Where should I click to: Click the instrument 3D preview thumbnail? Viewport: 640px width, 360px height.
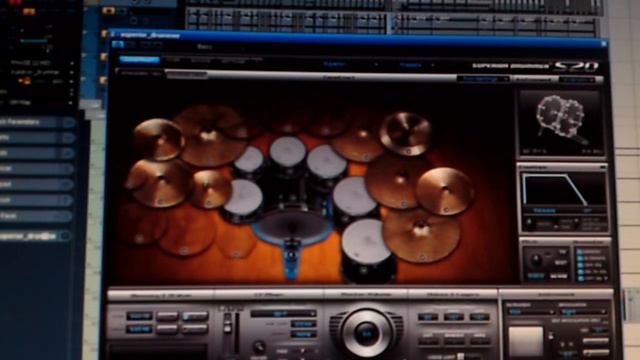pyautogui.click(x=561, y=123)
